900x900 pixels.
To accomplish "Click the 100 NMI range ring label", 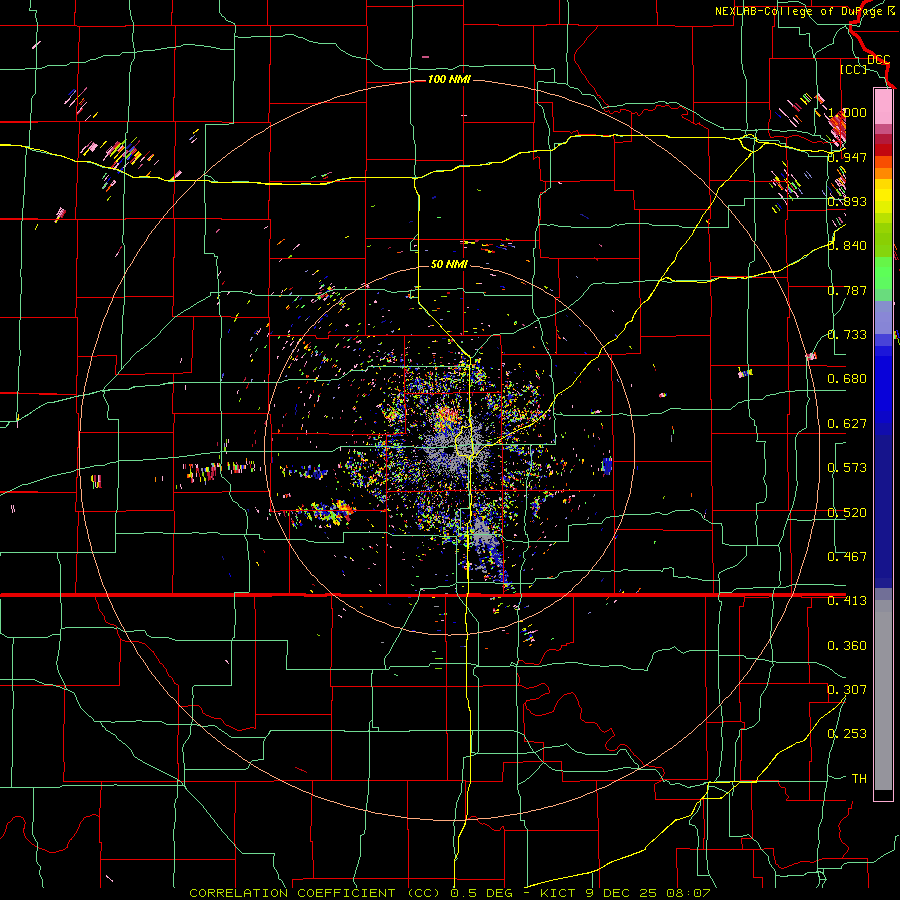I will pyautogui.click(x=449, y=79).
